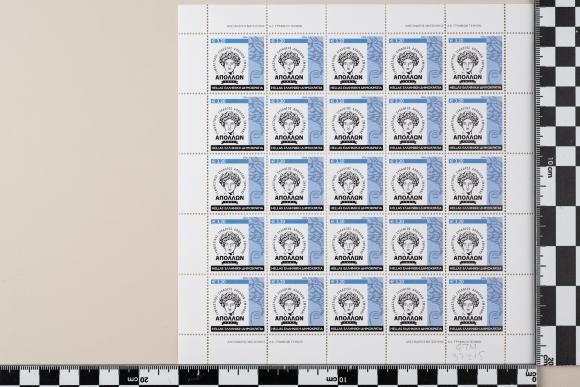Select the first stamp in the top row
Viewport: 580px width, 387px height.
click(x=237, y=64)
